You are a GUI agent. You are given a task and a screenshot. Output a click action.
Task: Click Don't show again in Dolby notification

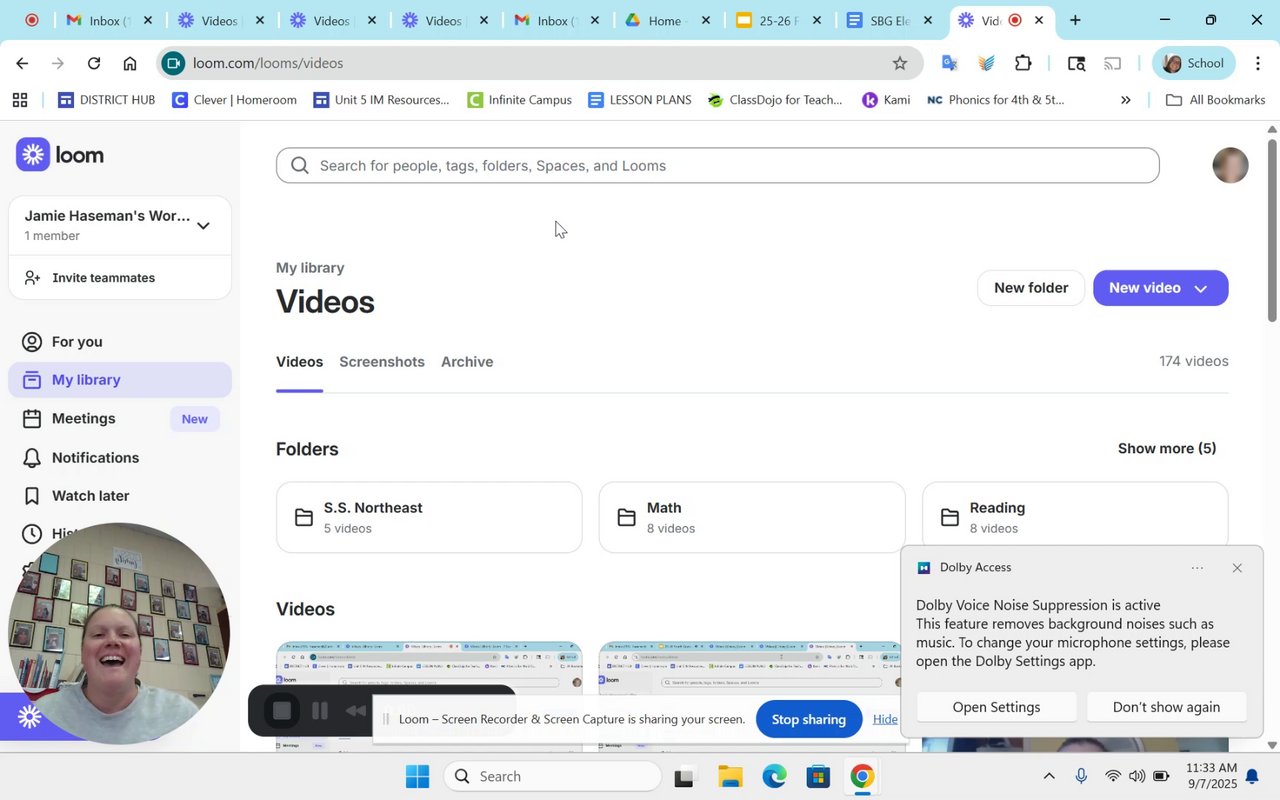[x=1166, y=707]
